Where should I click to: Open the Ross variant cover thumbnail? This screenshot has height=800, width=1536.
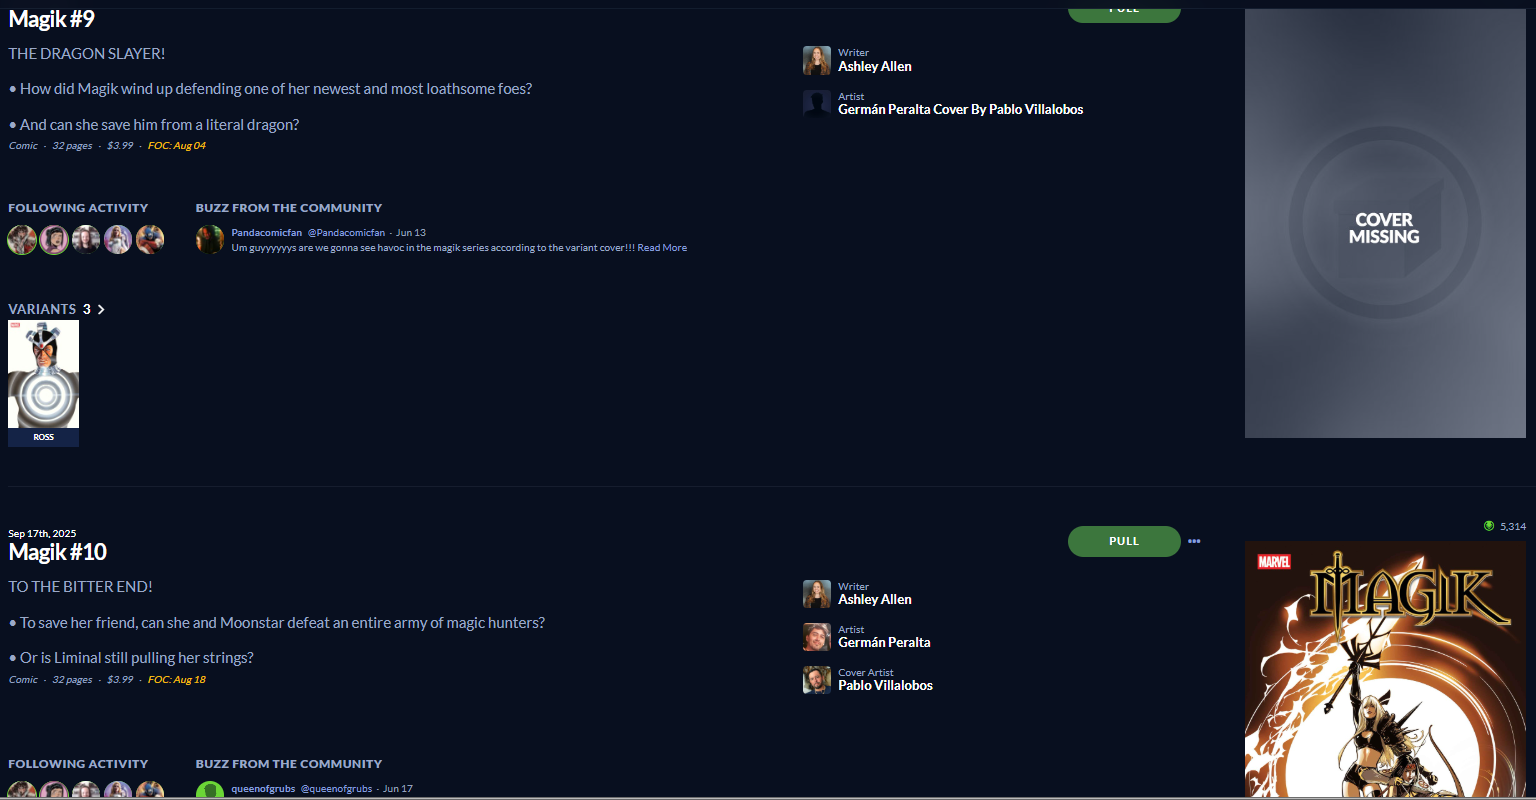coord(43,383)
